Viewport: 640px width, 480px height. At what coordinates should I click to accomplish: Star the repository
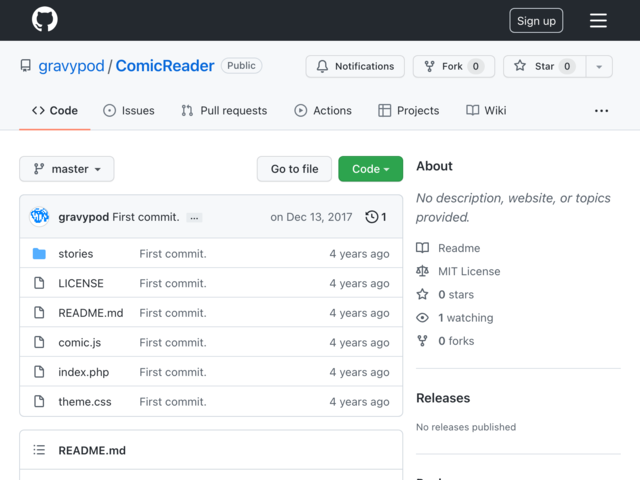tap(544, 66)
